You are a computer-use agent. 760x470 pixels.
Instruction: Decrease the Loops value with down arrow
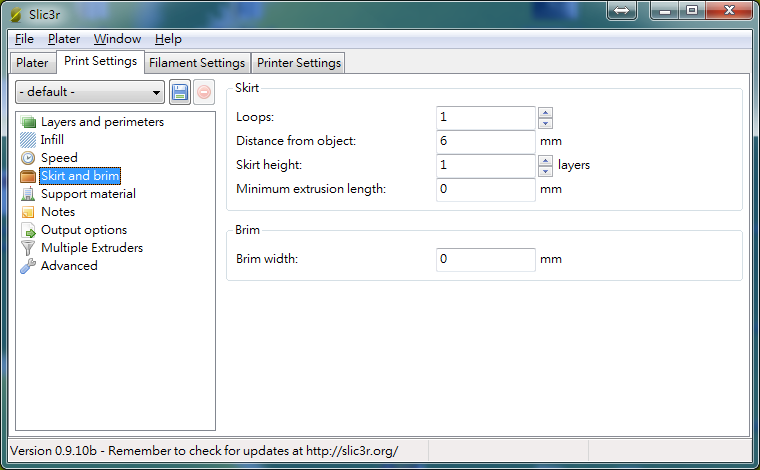(545, 123)
